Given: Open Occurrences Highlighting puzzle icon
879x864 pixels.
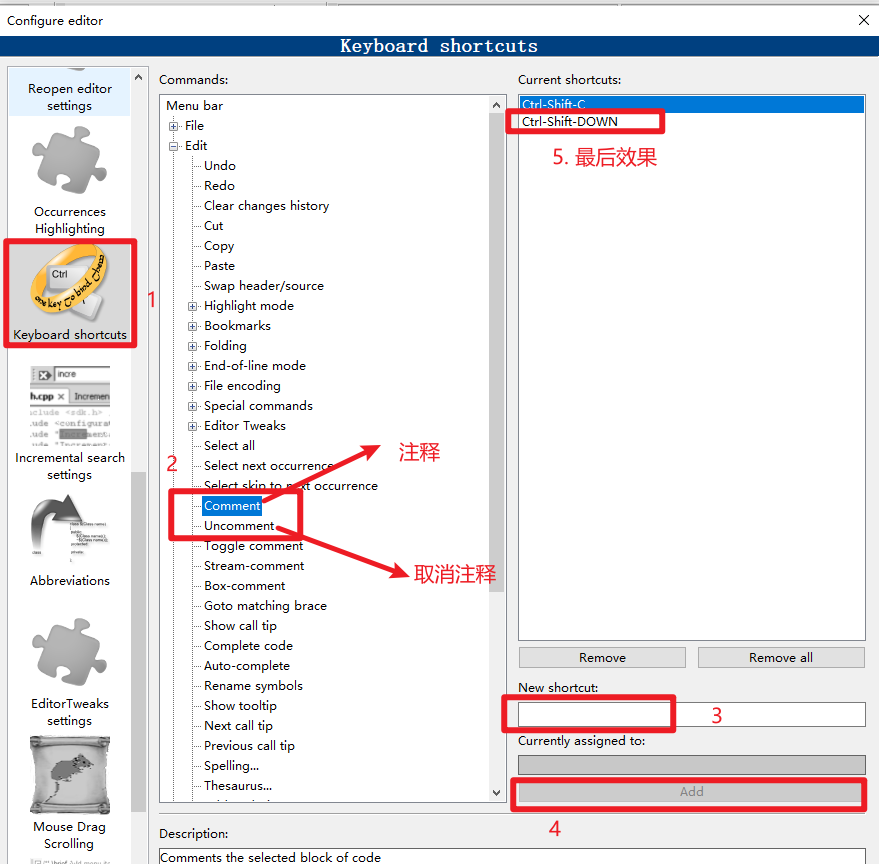Looking at the screenshot, I should coord(69,160).
